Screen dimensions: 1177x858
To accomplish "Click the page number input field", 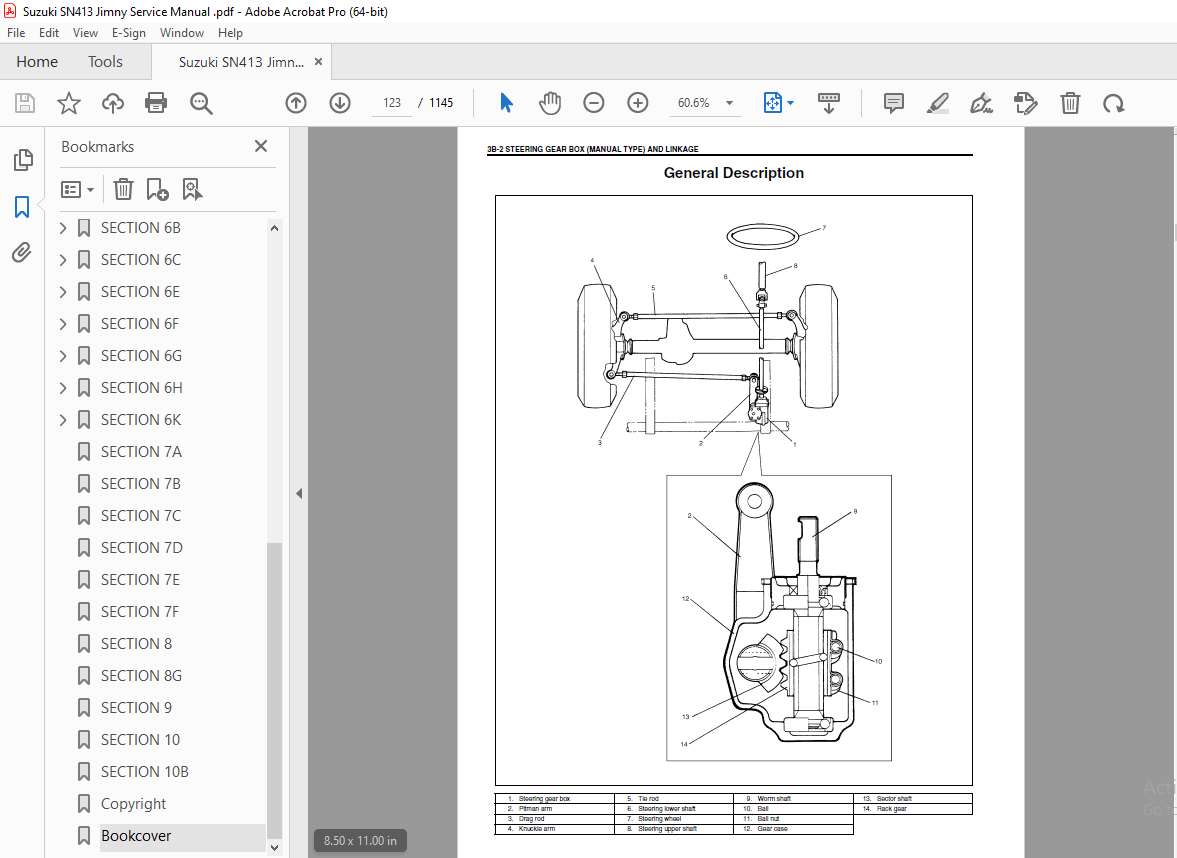I will [x=392, y=103].
